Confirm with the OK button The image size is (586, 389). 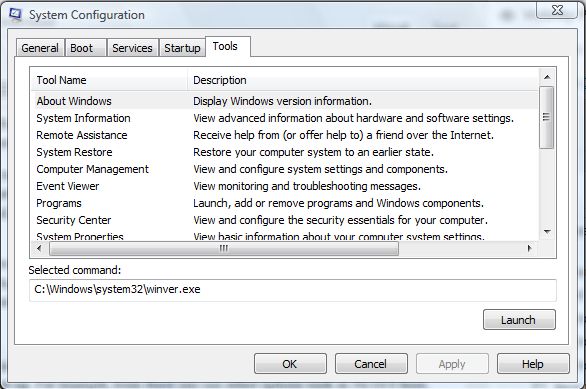[290, 364]
